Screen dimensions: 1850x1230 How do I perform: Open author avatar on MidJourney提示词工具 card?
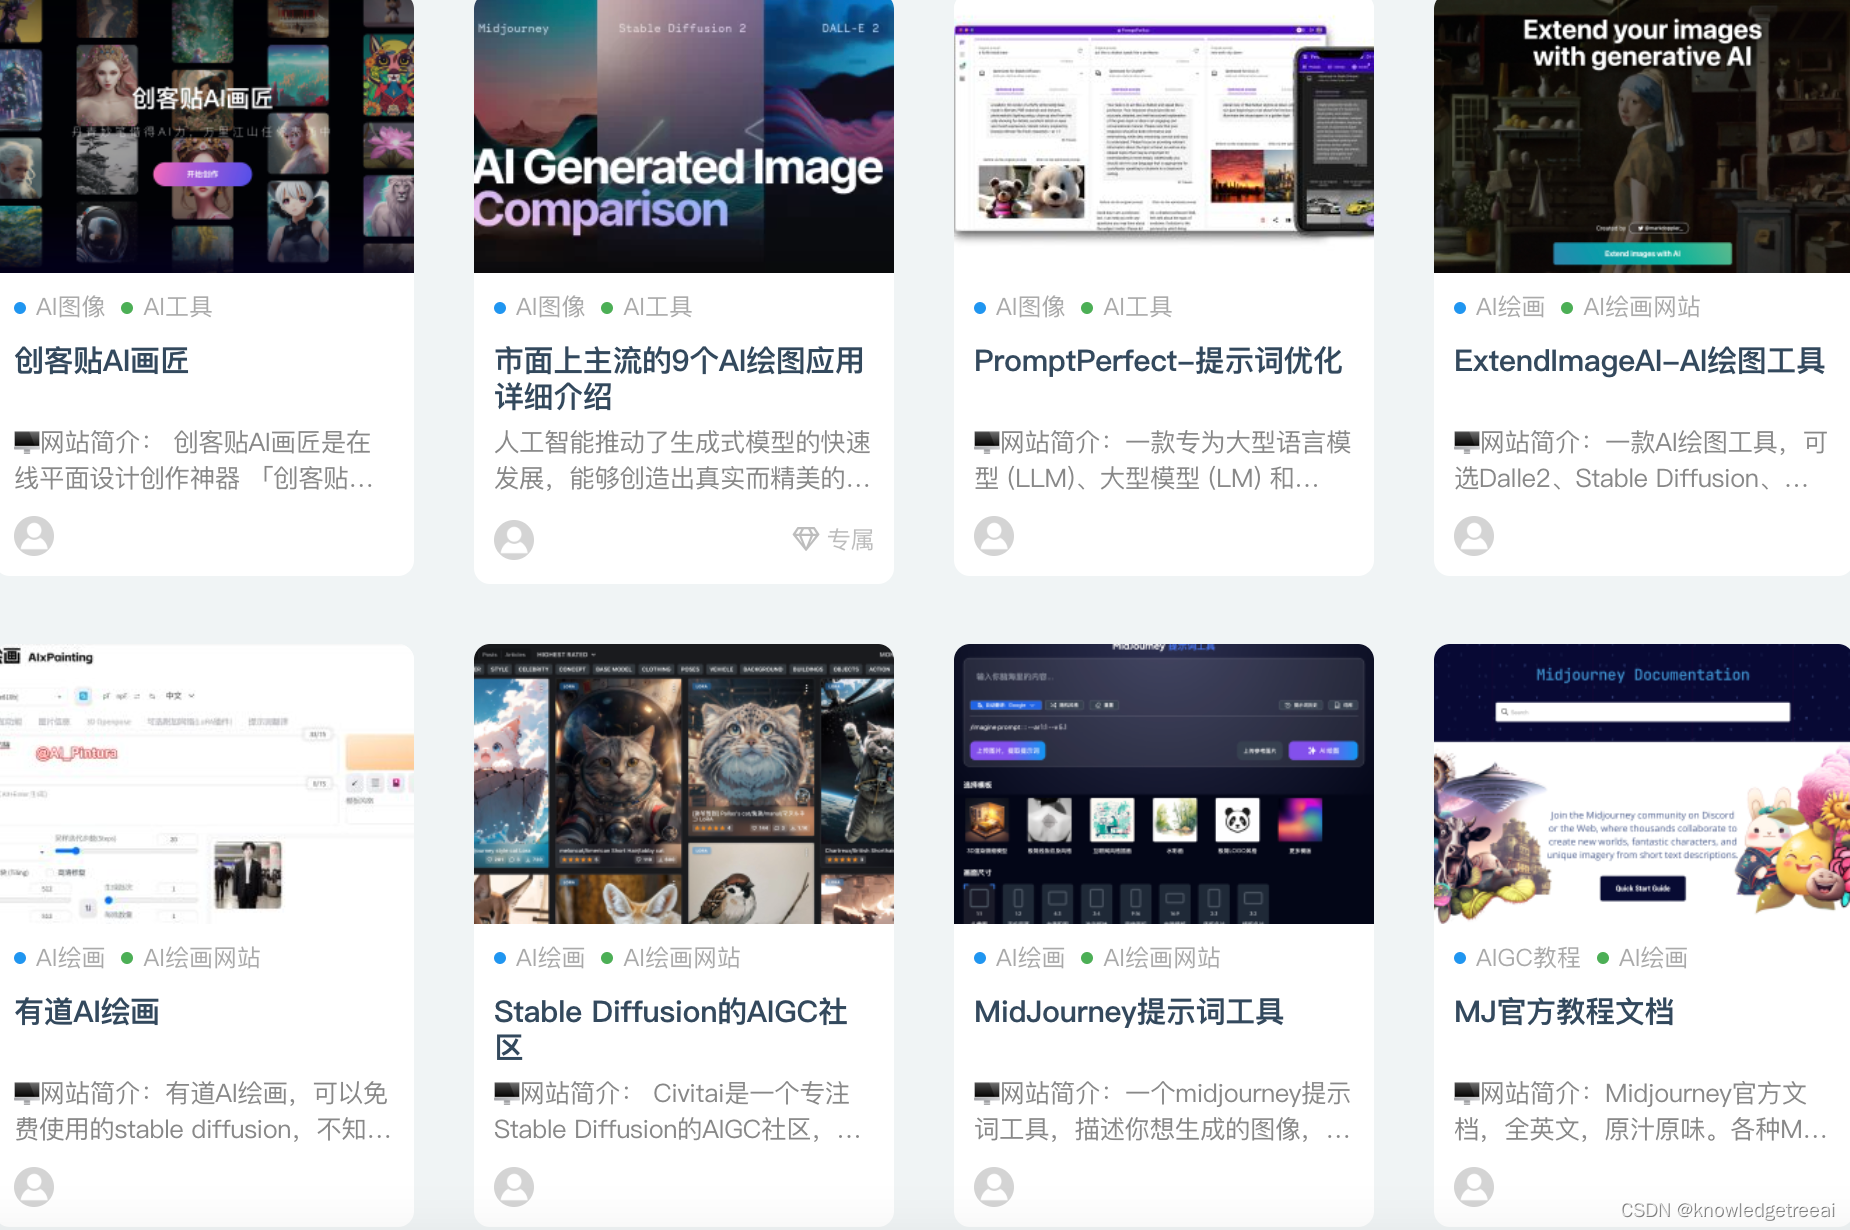(994, 1187)
